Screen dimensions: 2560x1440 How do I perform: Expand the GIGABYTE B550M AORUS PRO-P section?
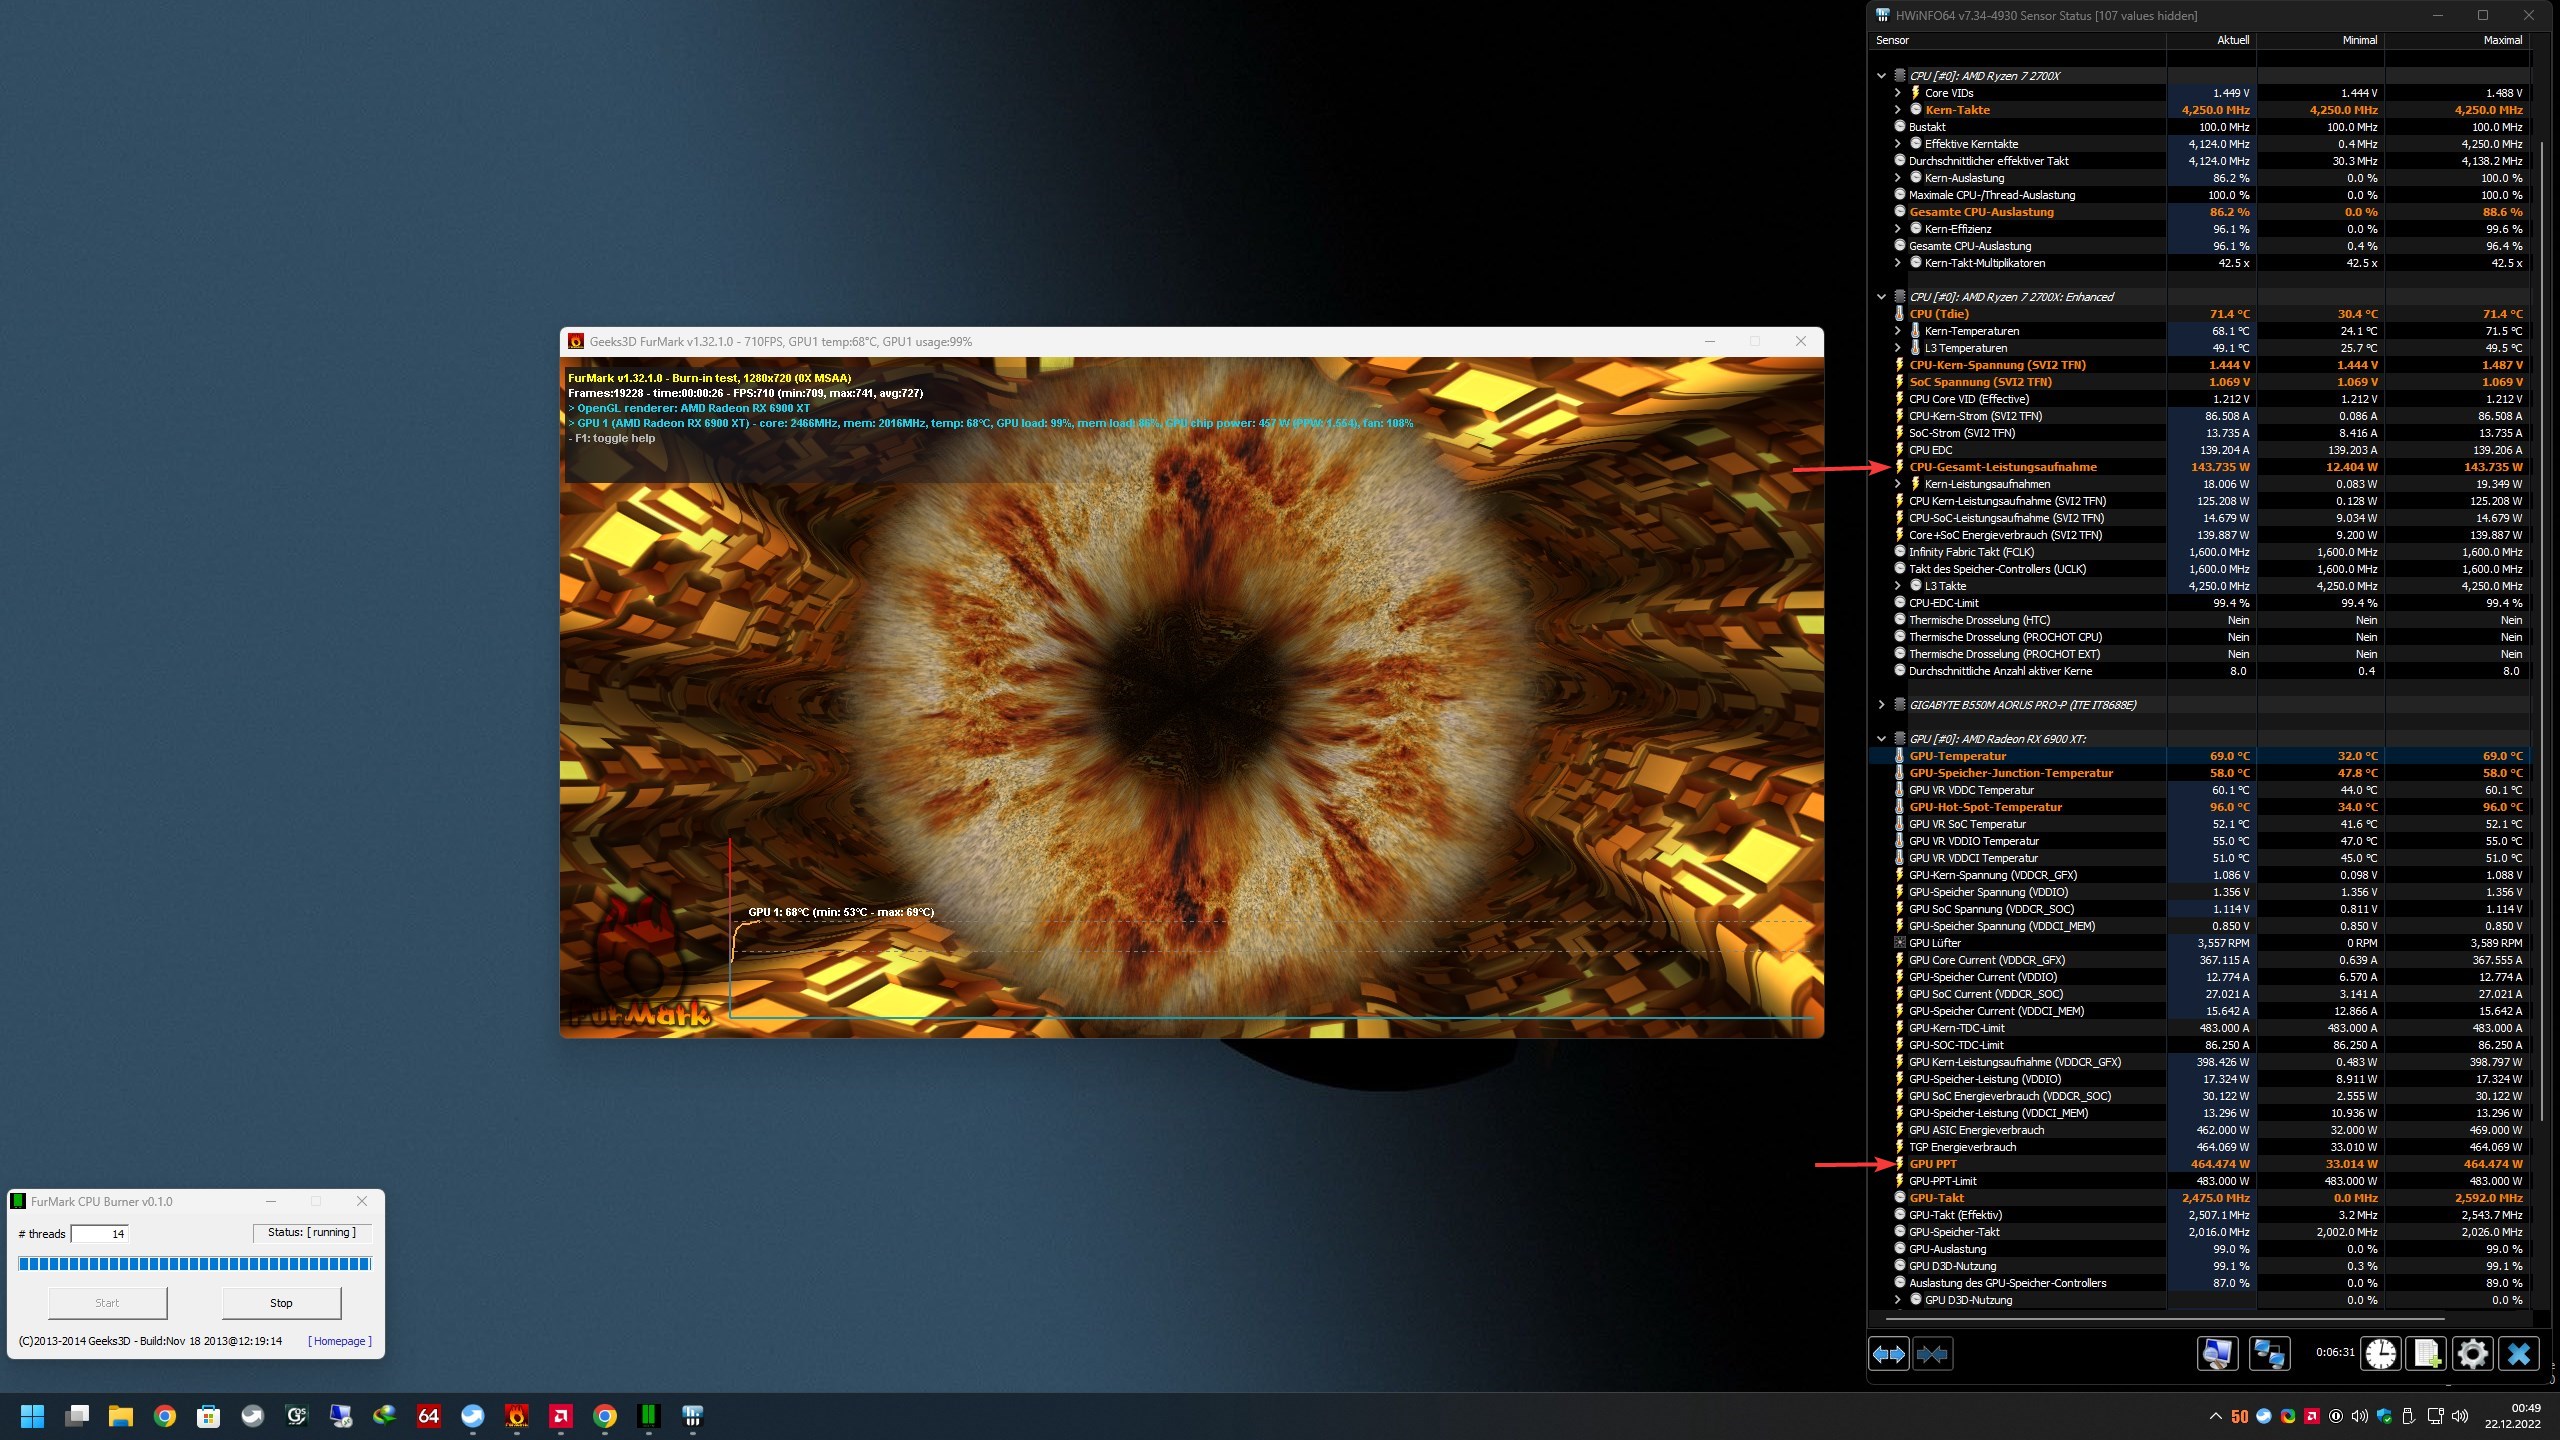[1881, 705]
